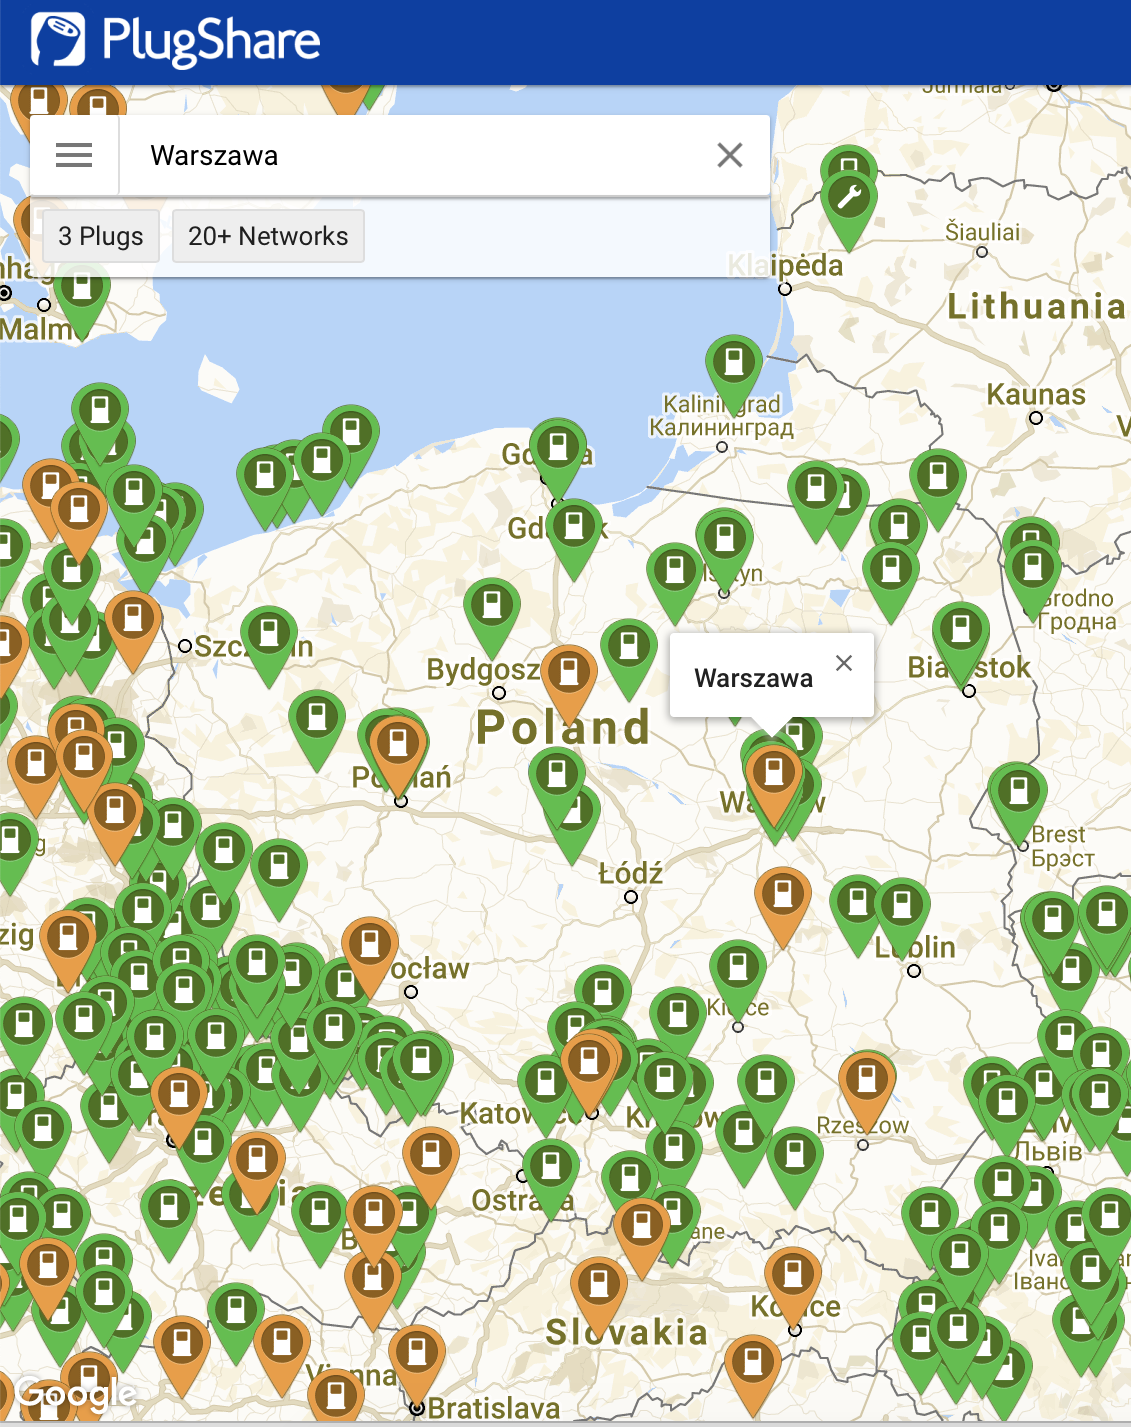This screenshot has width=1131, height=1427.
Task: Click the Šiauliai city label
Action: click(x=983, y=232)
